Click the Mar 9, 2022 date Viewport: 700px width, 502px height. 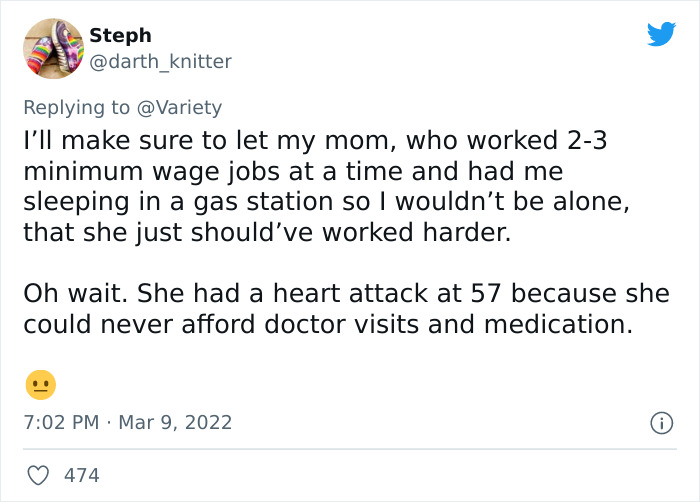(177, 422)
